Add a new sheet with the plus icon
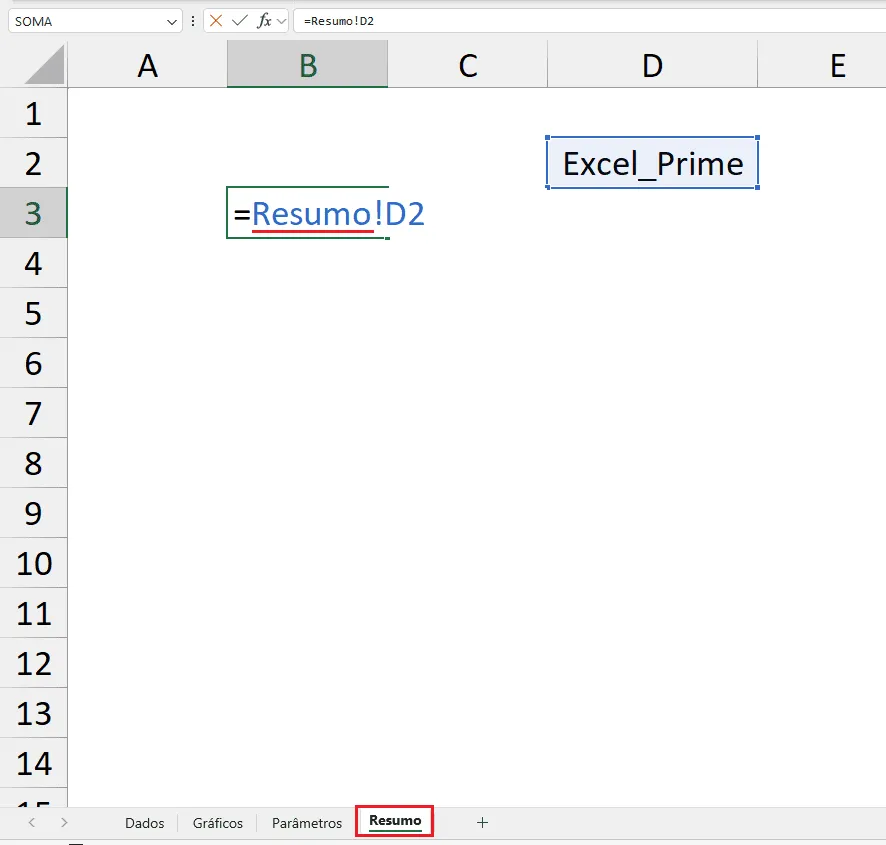This screenshot has height=845, width=886. pos(482,822)
